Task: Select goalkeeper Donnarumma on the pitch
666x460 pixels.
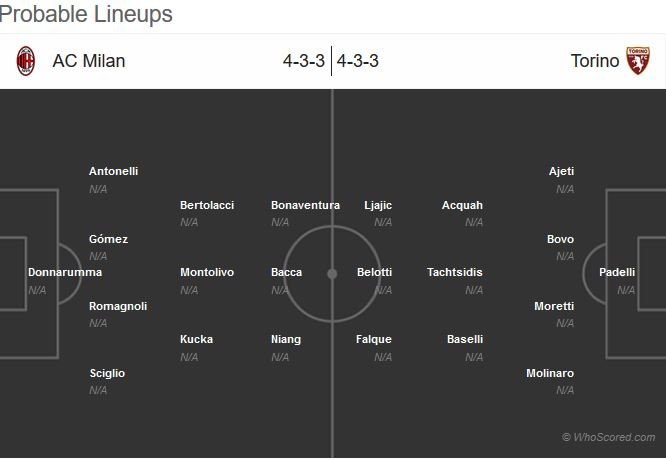Action: pos(65,272)
